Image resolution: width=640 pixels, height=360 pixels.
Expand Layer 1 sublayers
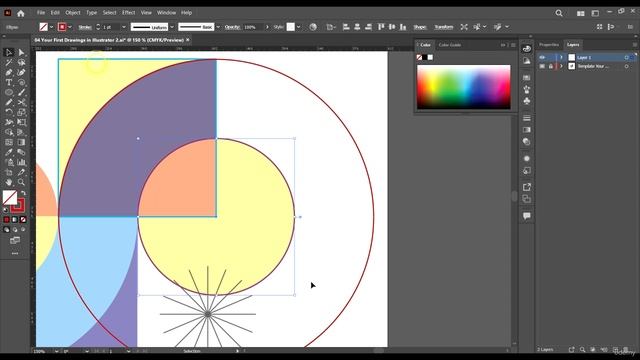561,58
